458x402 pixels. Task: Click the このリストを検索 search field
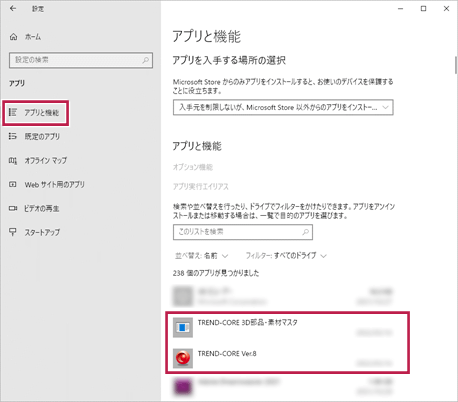coord(243,232)
